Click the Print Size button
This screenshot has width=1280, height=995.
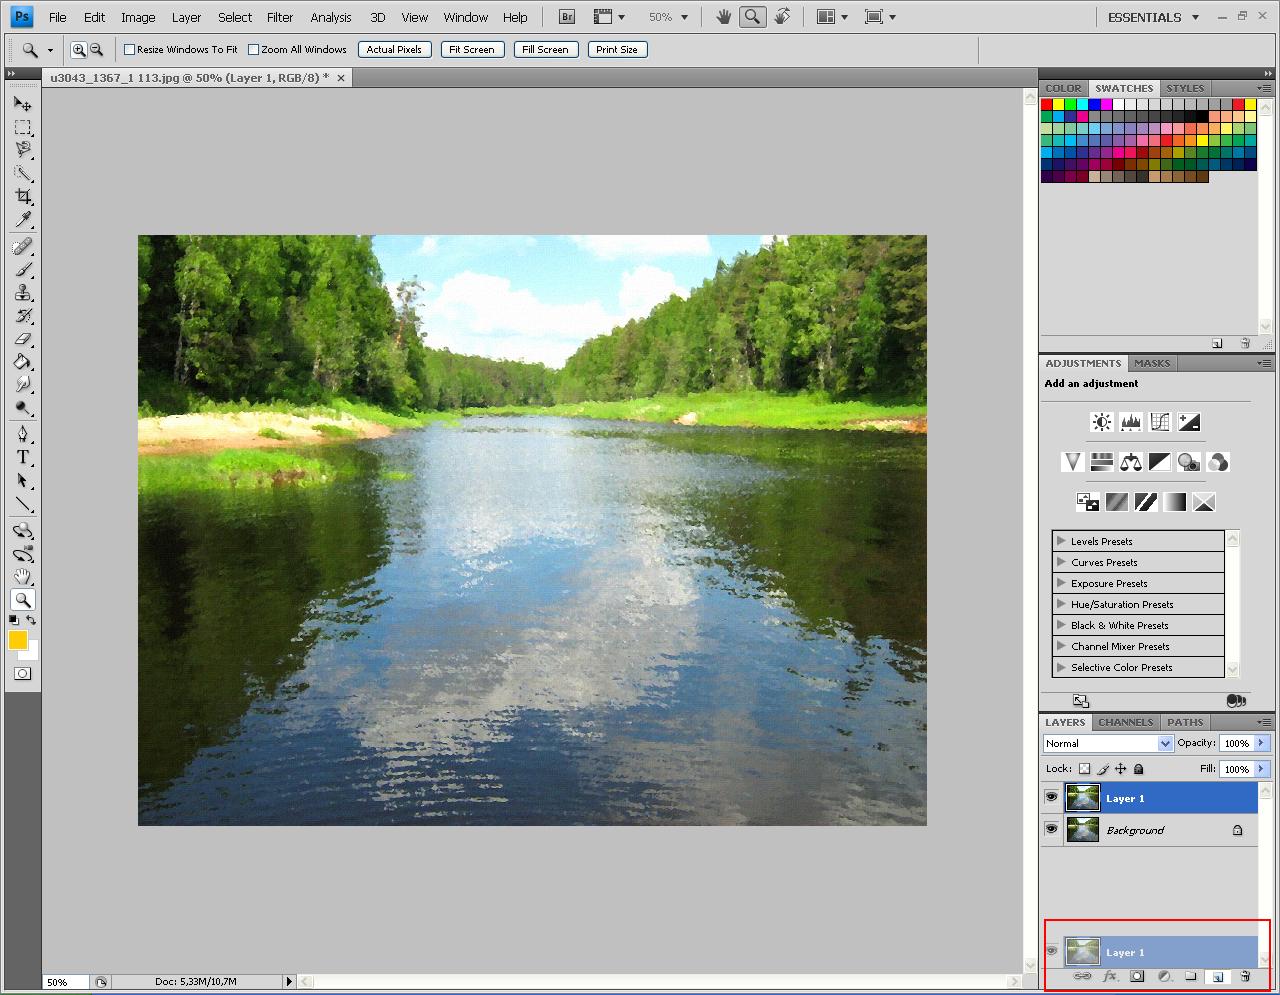coord(617,49)
